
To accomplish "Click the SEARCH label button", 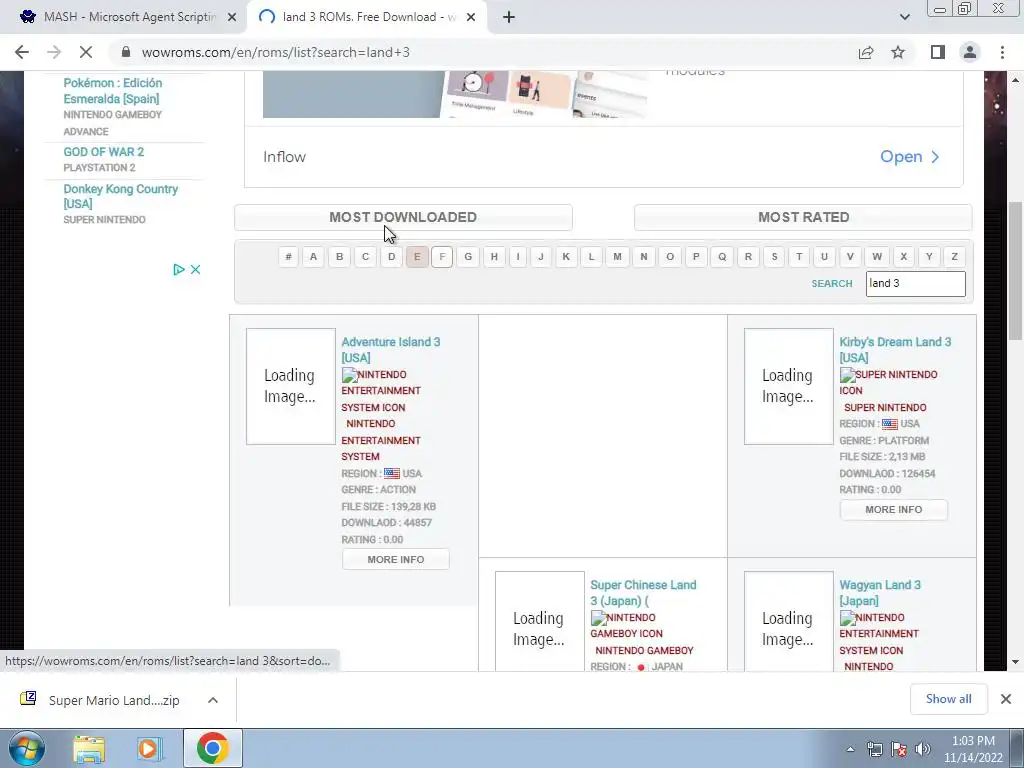I will tap(832, 283).
